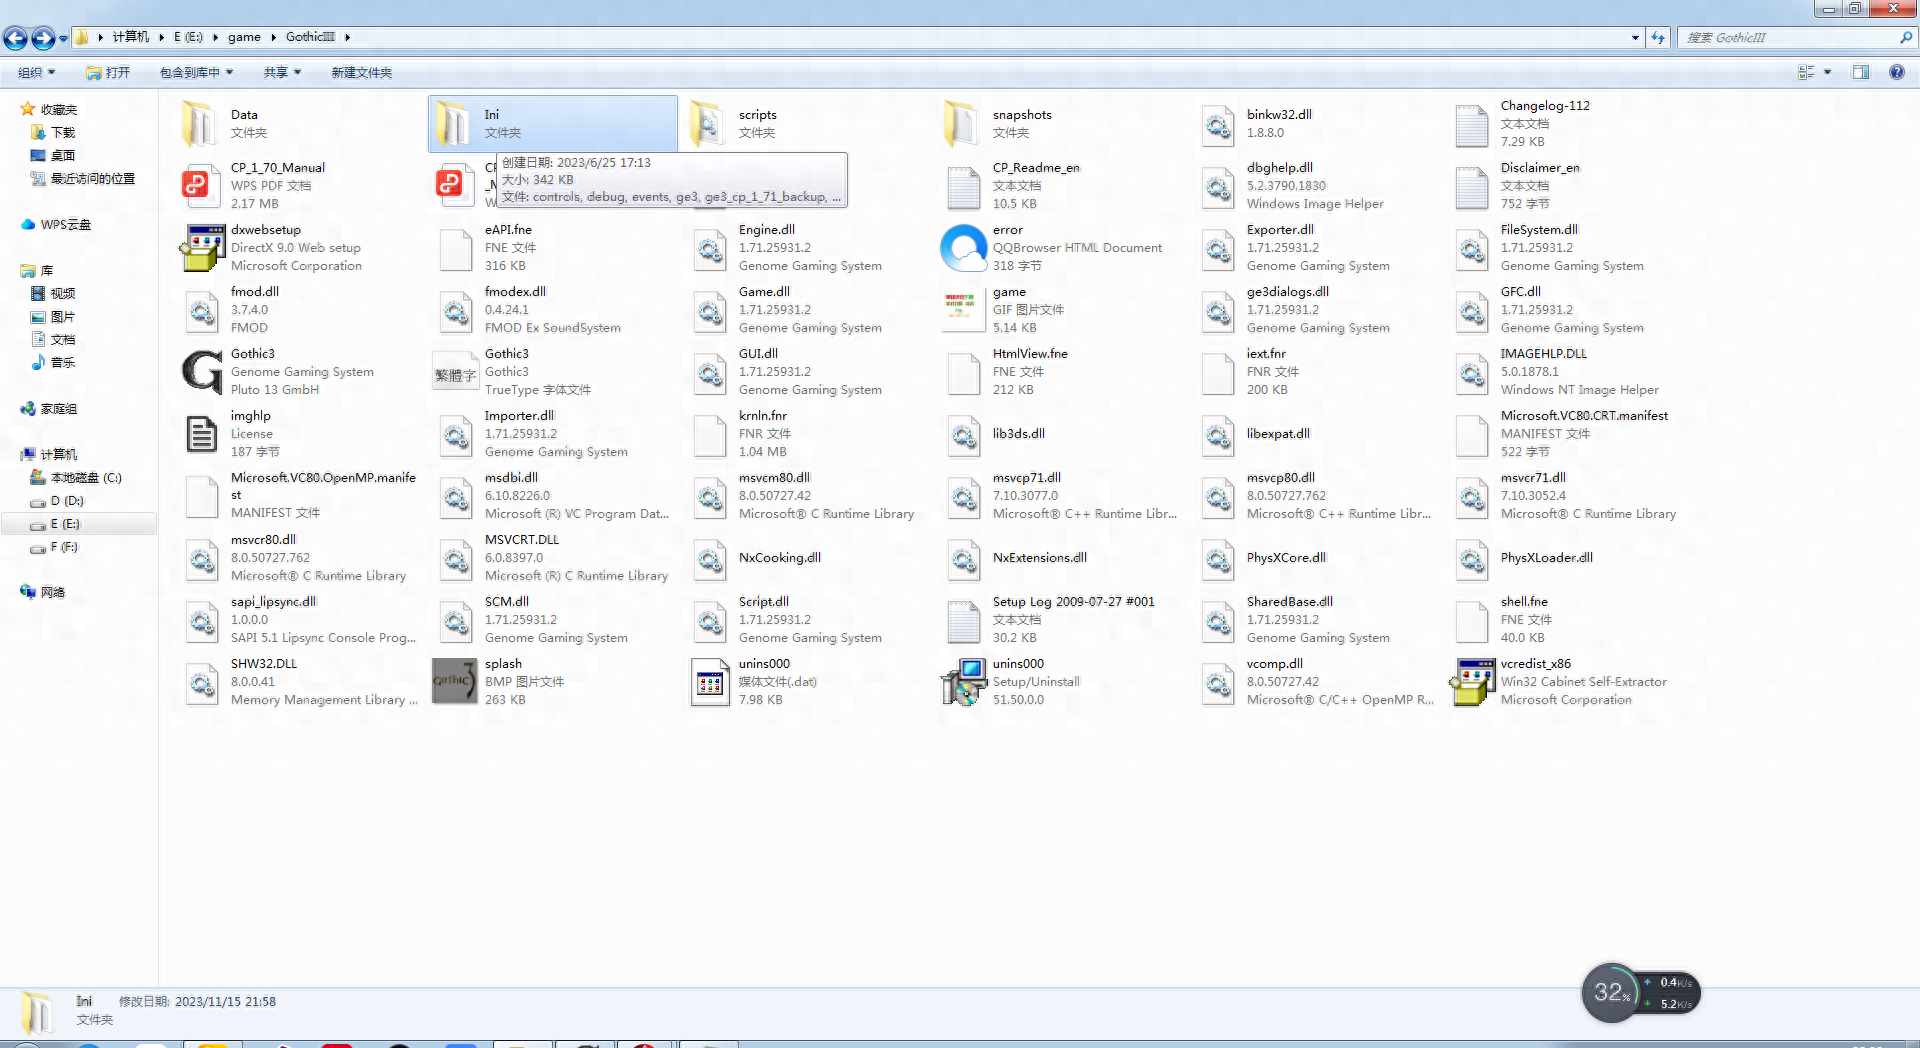
Task: Select the eAPI.fne file icon
Action: (455, 248)
